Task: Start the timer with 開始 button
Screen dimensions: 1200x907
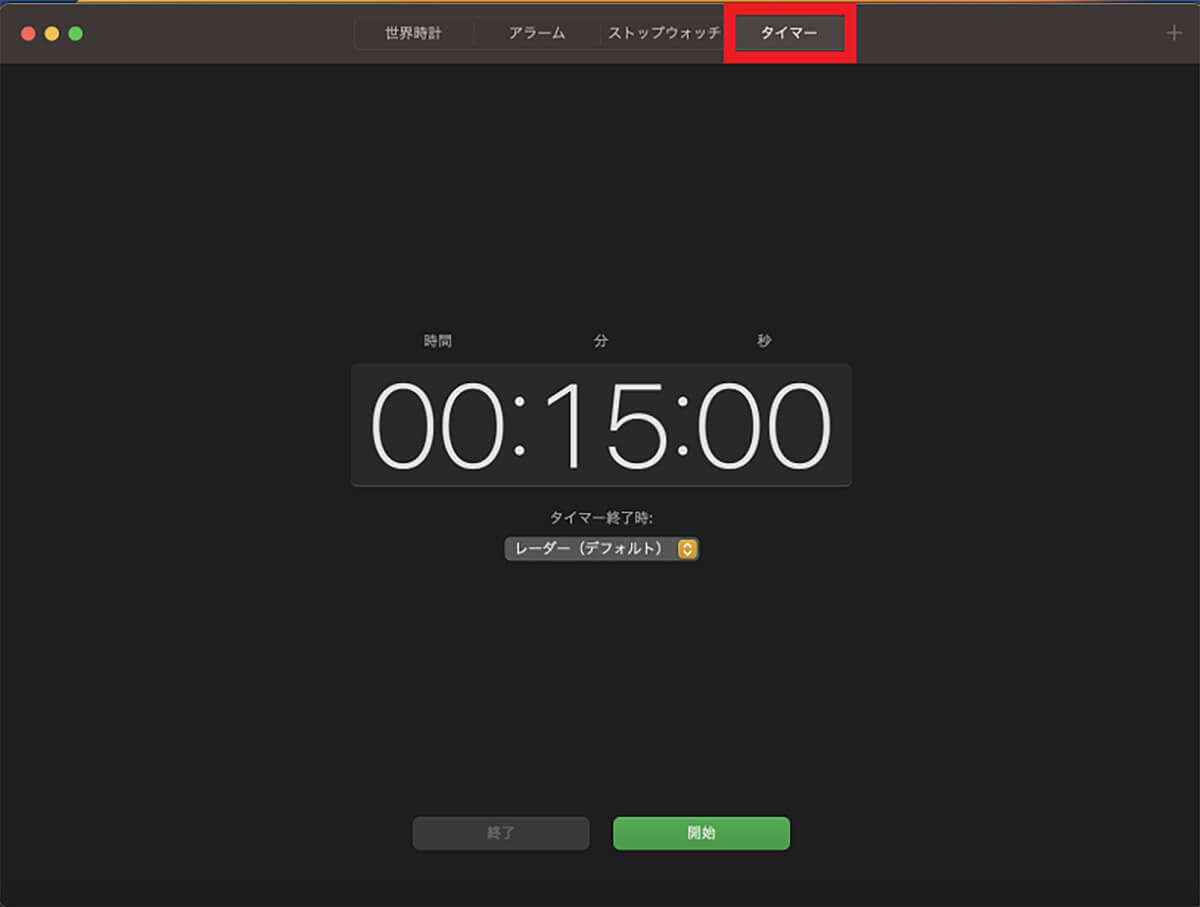Action: pos(701,833)
